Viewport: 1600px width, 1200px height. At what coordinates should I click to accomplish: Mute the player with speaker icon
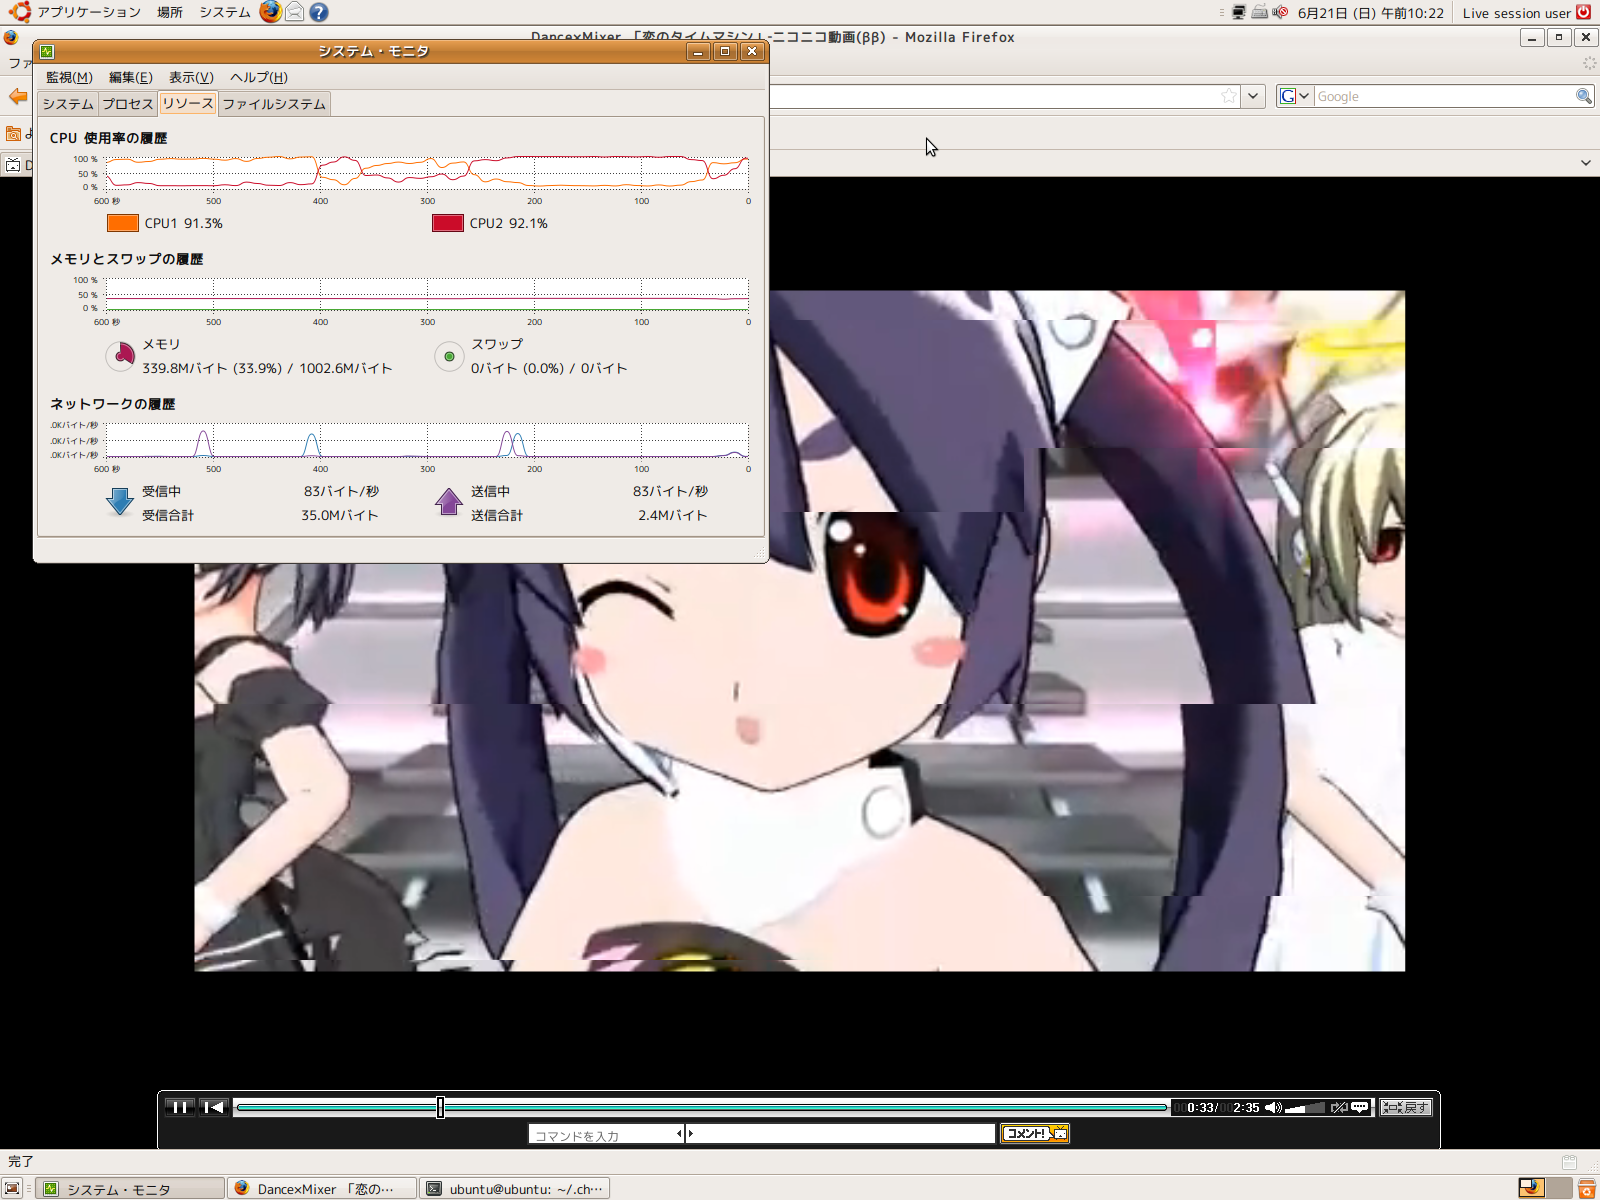[1273, 1107]
